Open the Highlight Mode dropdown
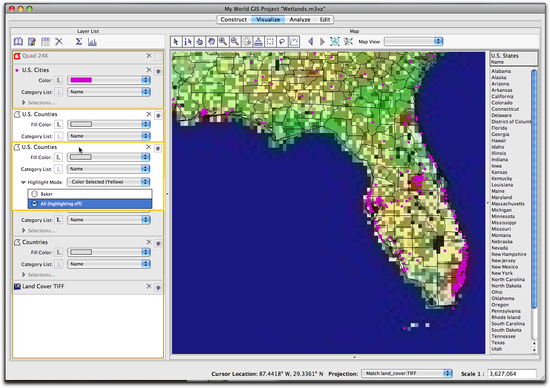The width and height of the screenshot is (550, 388). coord(109,182)
